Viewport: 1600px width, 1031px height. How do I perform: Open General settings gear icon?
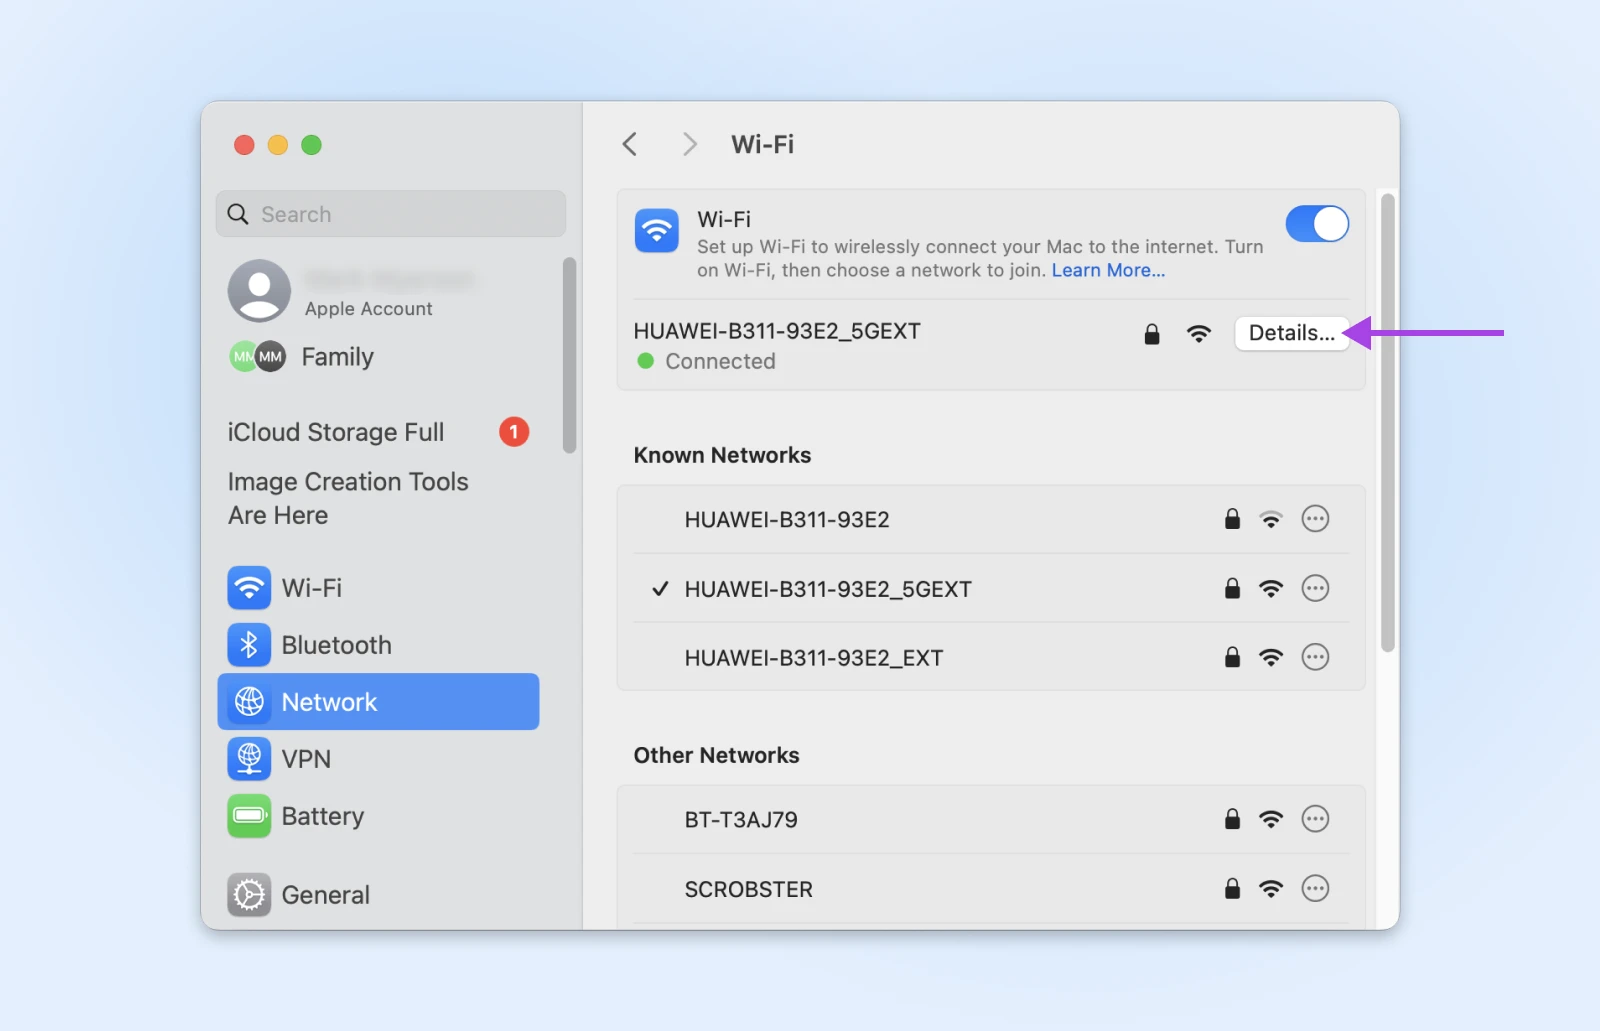click(x=249, y=895)
